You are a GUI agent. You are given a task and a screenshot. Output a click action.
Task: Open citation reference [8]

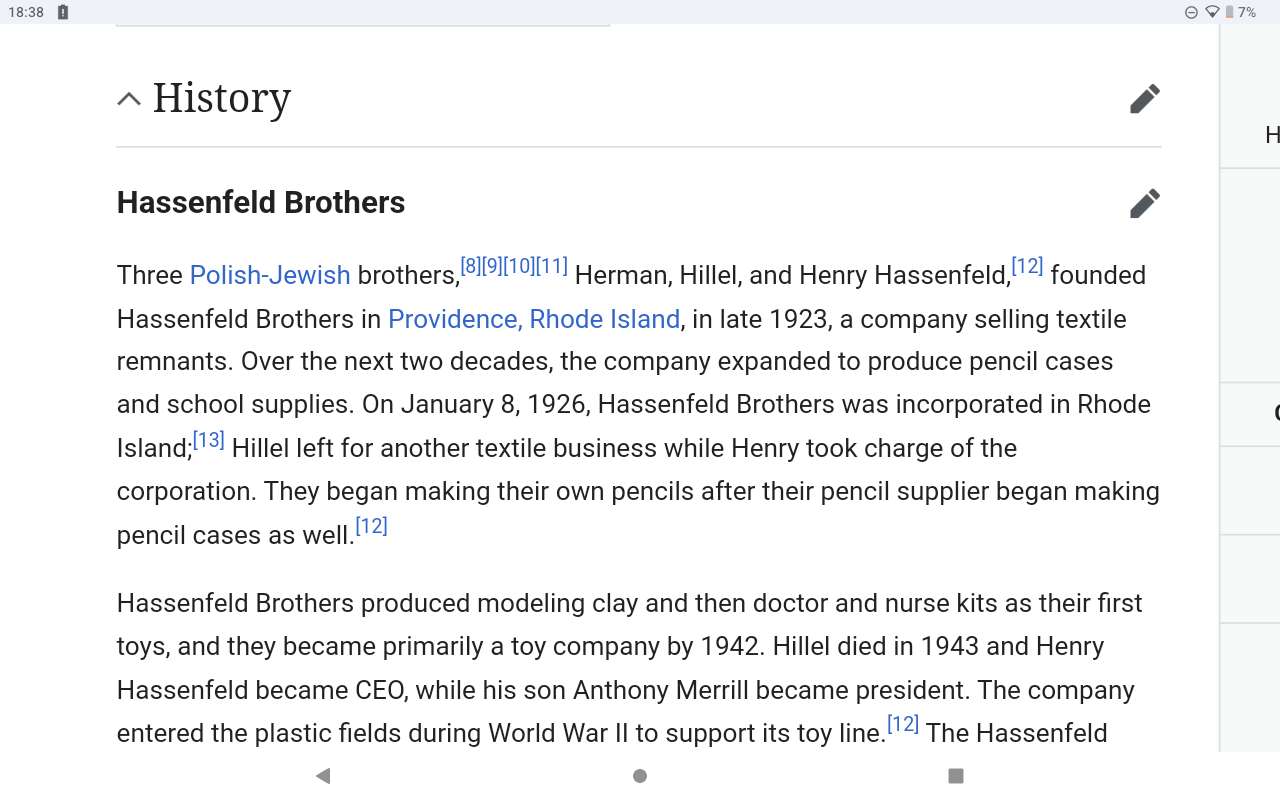[x=471, y=266]
